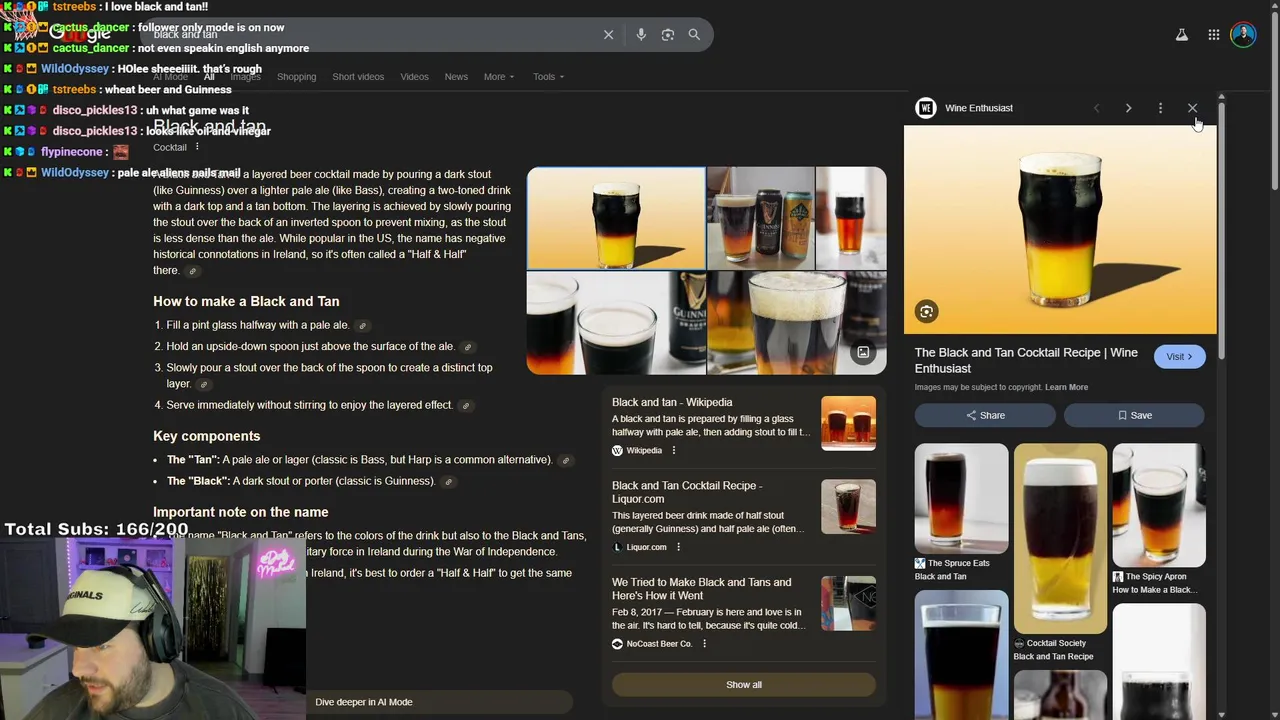Select the All results tab
1280x720 pixels.
pyautogui.click(x=209, y=77)
